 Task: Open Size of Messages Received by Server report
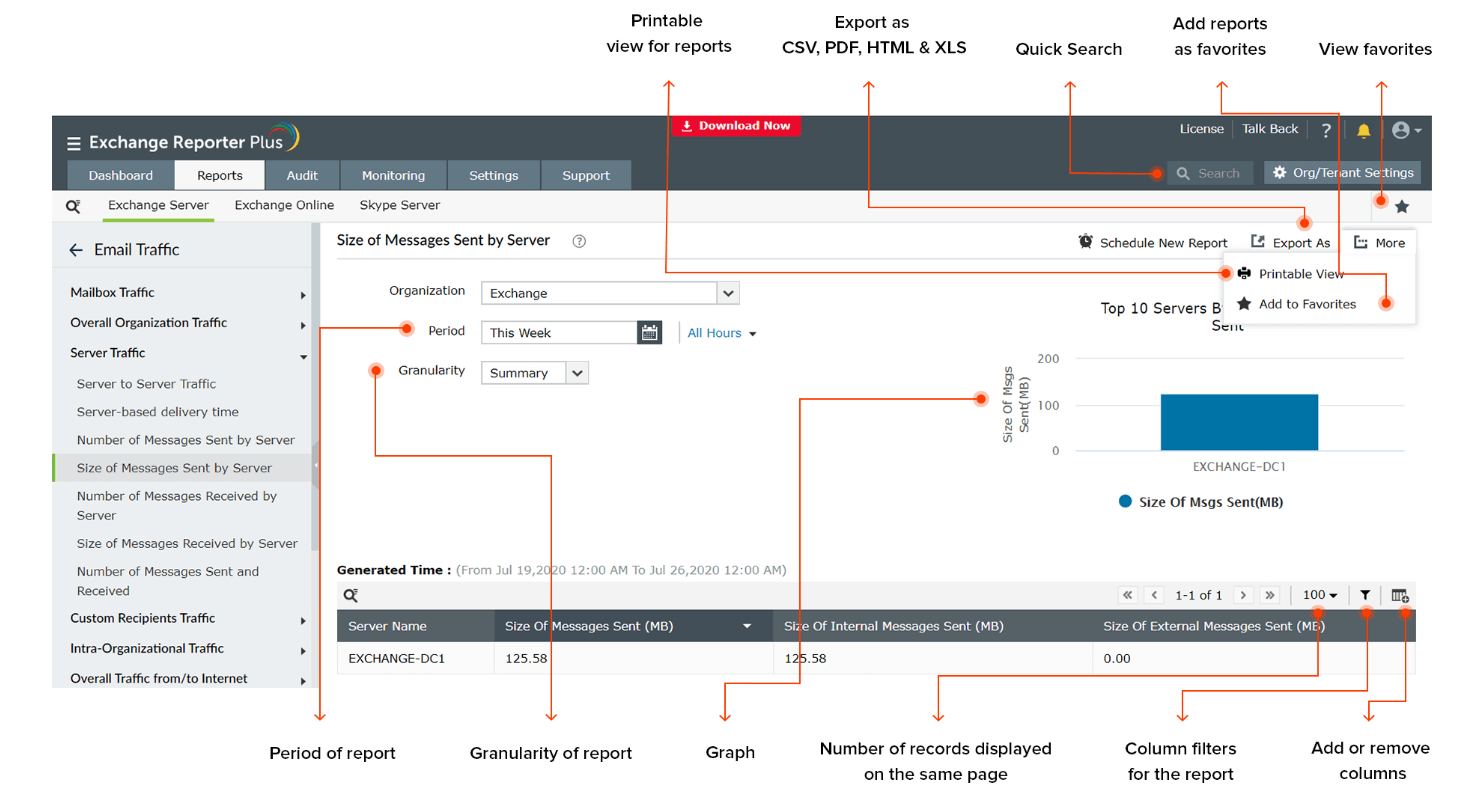(x=187, y=544)
